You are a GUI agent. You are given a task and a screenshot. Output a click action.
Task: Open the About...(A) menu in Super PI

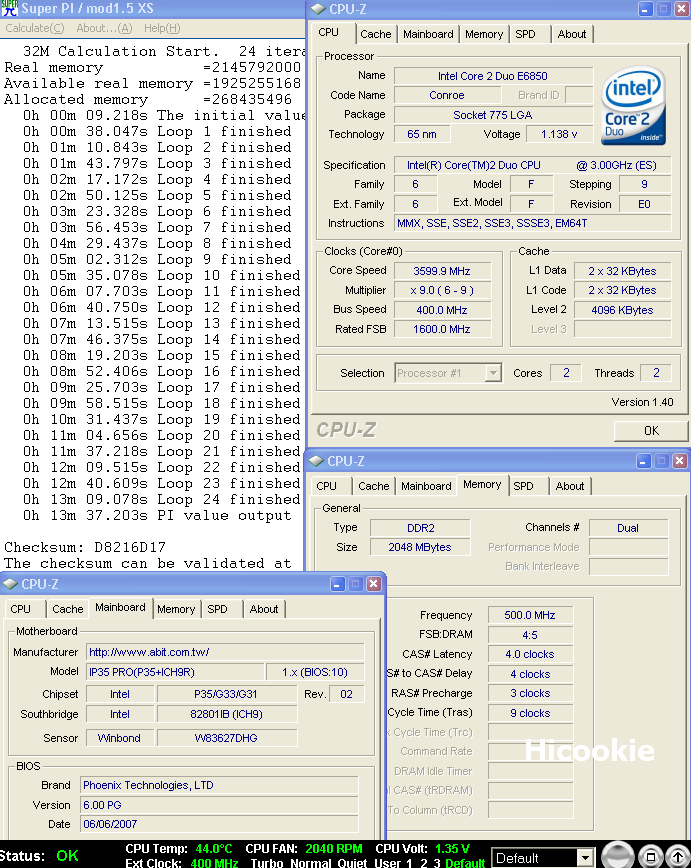click(104, 28)
